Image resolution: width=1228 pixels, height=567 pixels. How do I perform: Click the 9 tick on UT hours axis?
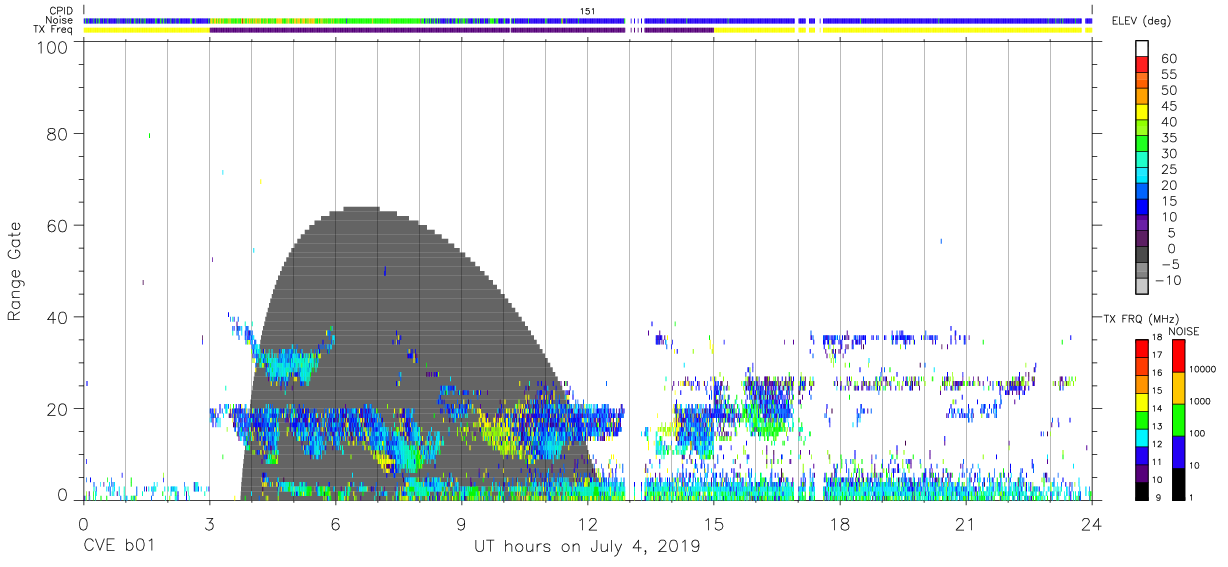pos(461,523)
